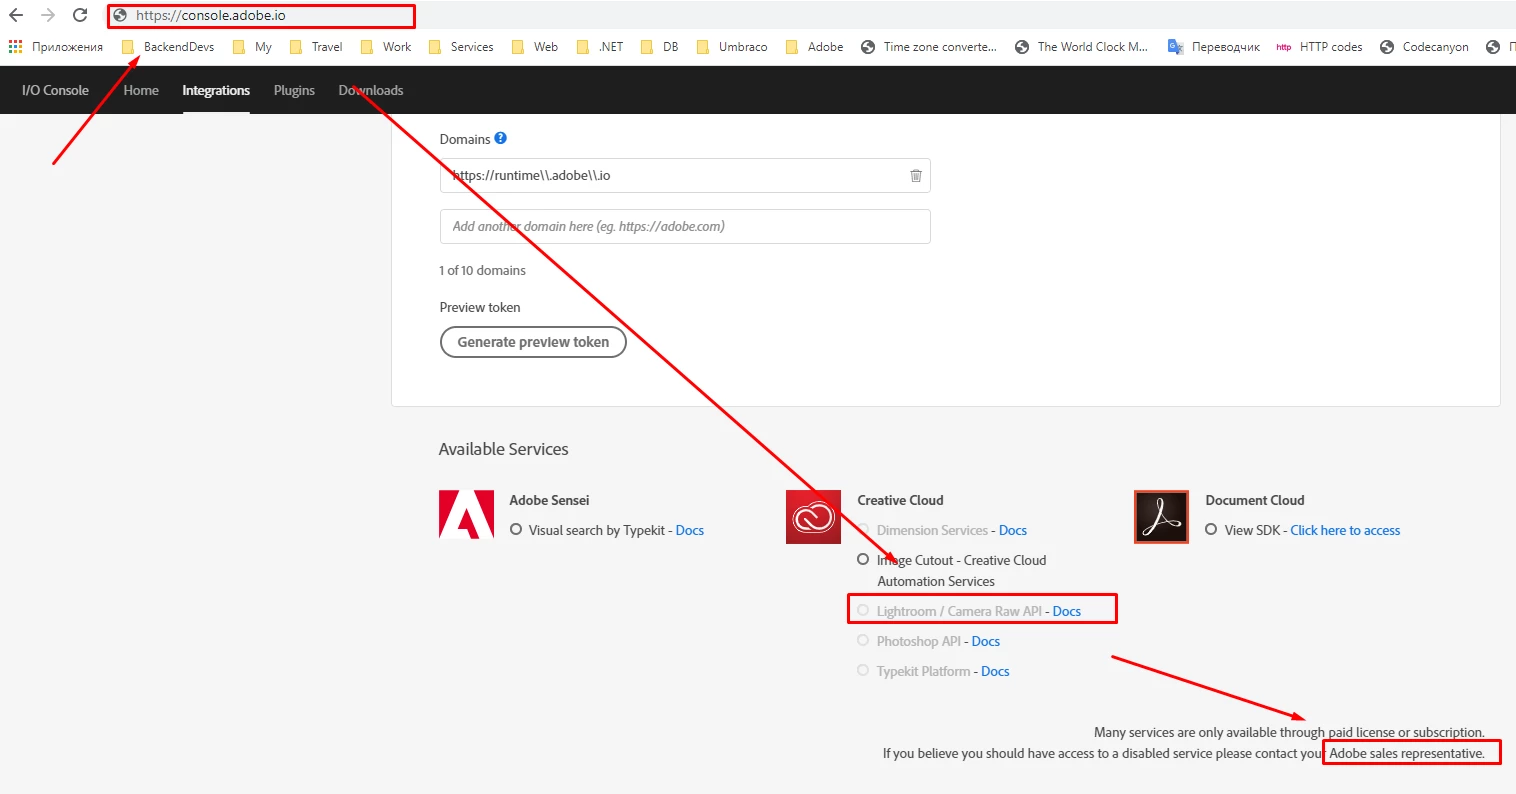Viewport: 1516px width, 794px height.
Task: Open the apps grid icon in bookmarks bar
Action: point(15,47)
